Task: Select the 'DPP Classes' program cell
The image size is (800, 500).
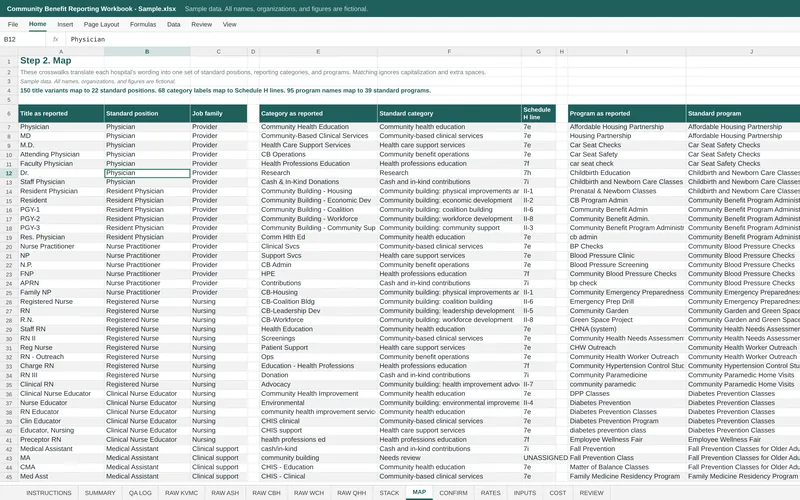Action: [627, 393]
